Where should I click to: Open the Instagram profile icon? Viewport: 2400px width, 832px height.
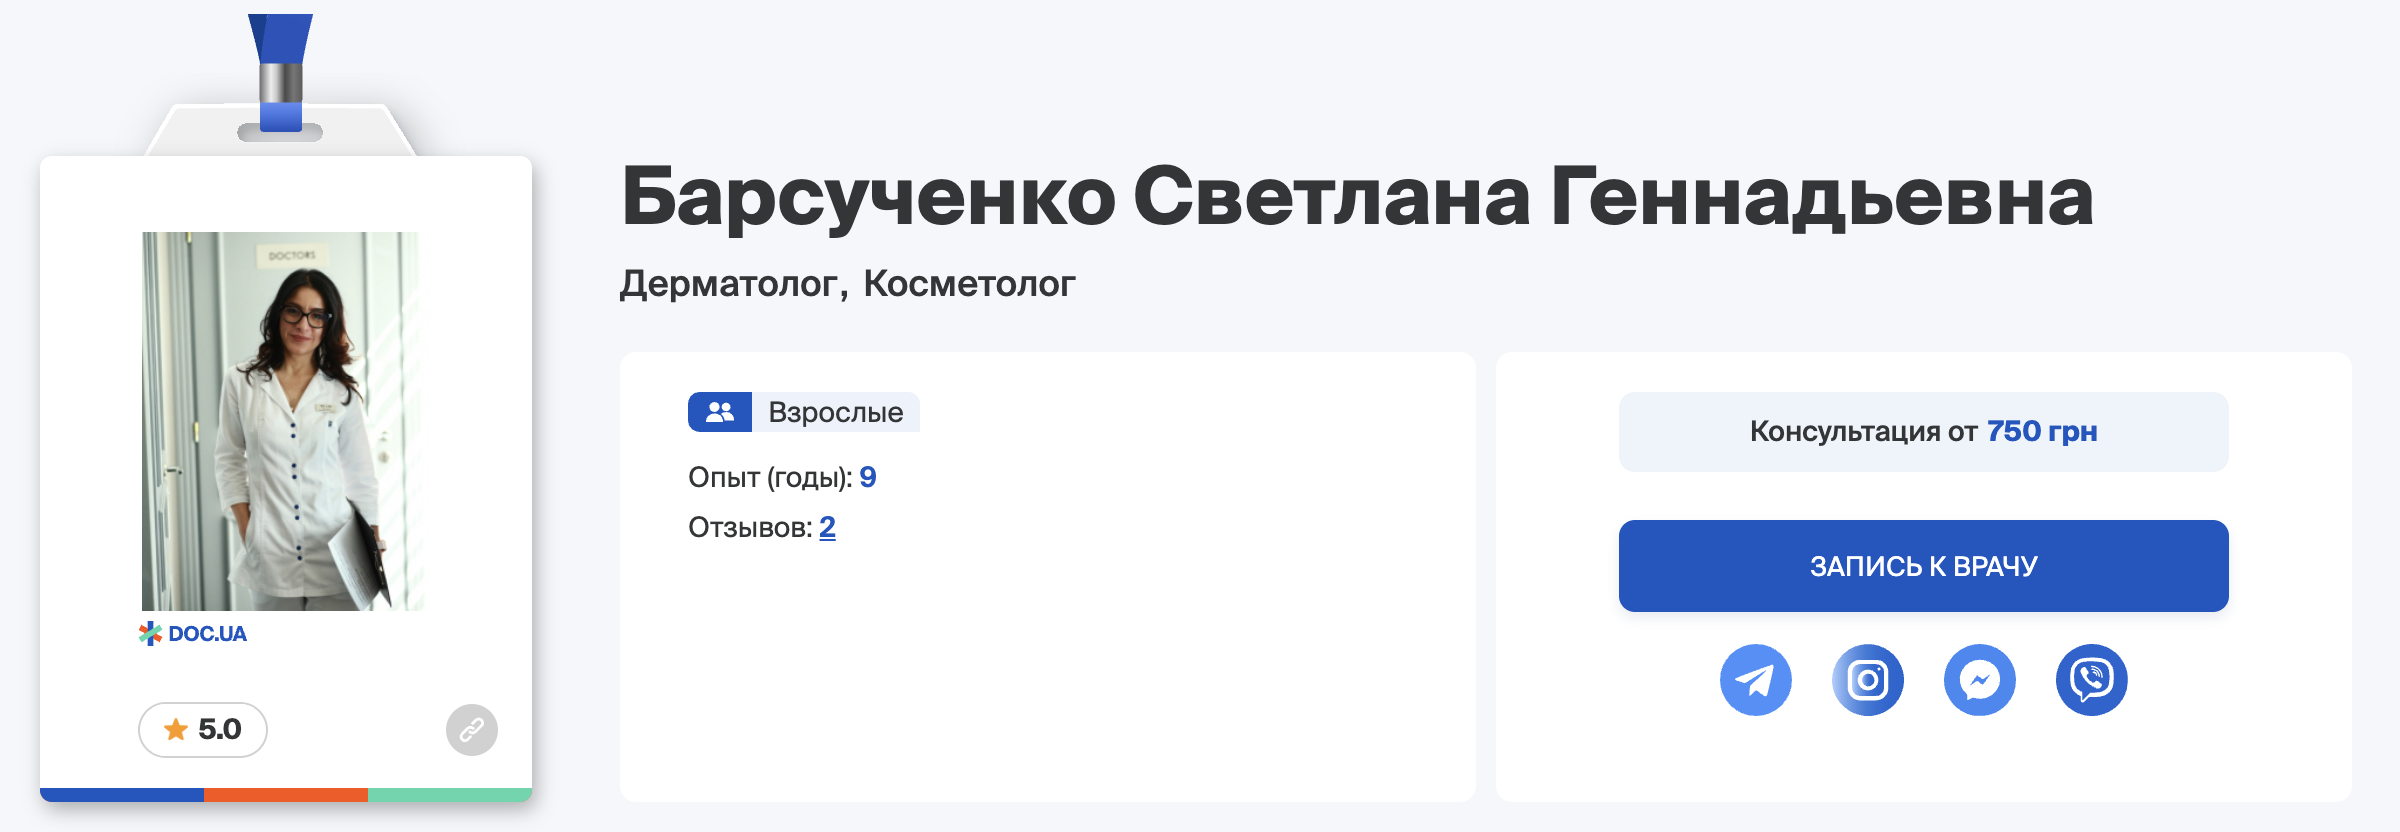(x=1867, y=680)
